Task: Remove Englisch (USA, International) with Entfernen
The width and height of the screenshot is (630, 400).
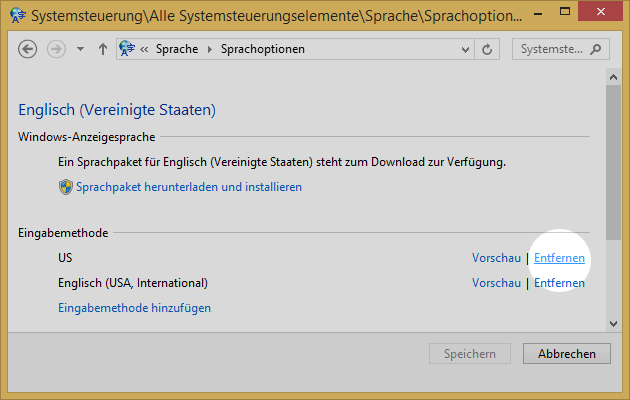Action: pyautogui.click(x=559, y=283)
